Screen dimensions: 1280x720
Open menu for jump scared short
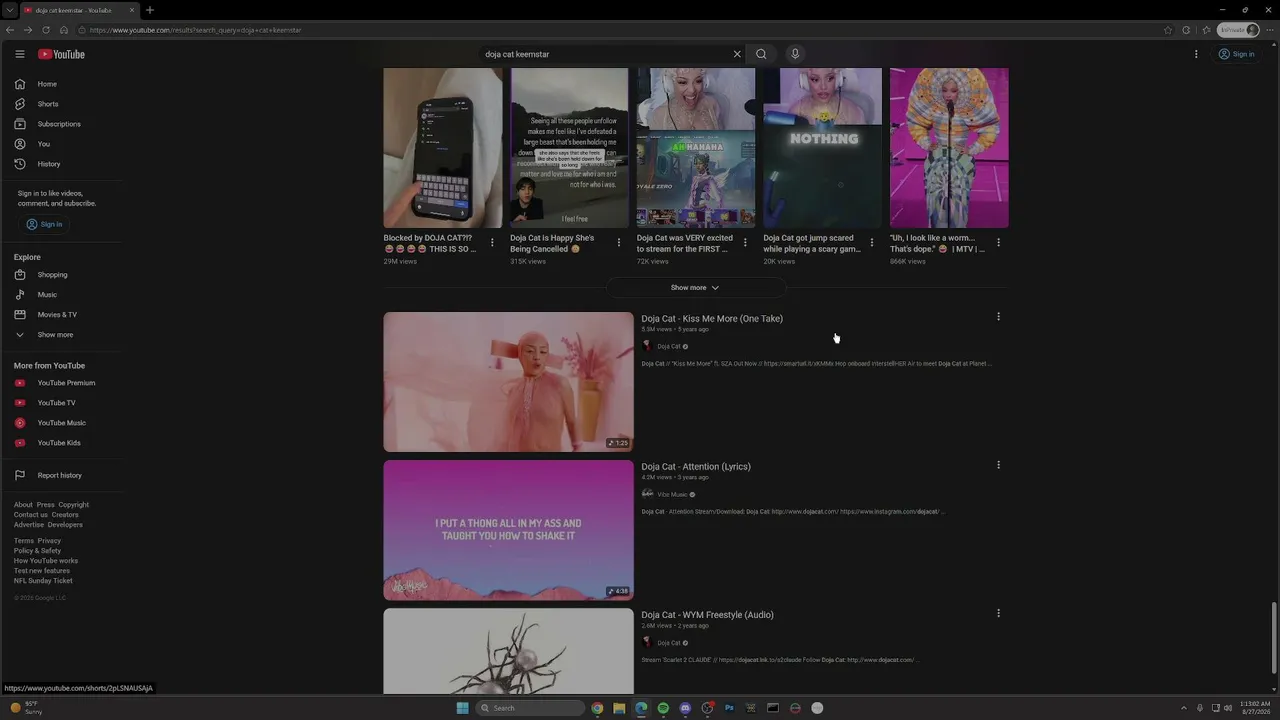872,242
